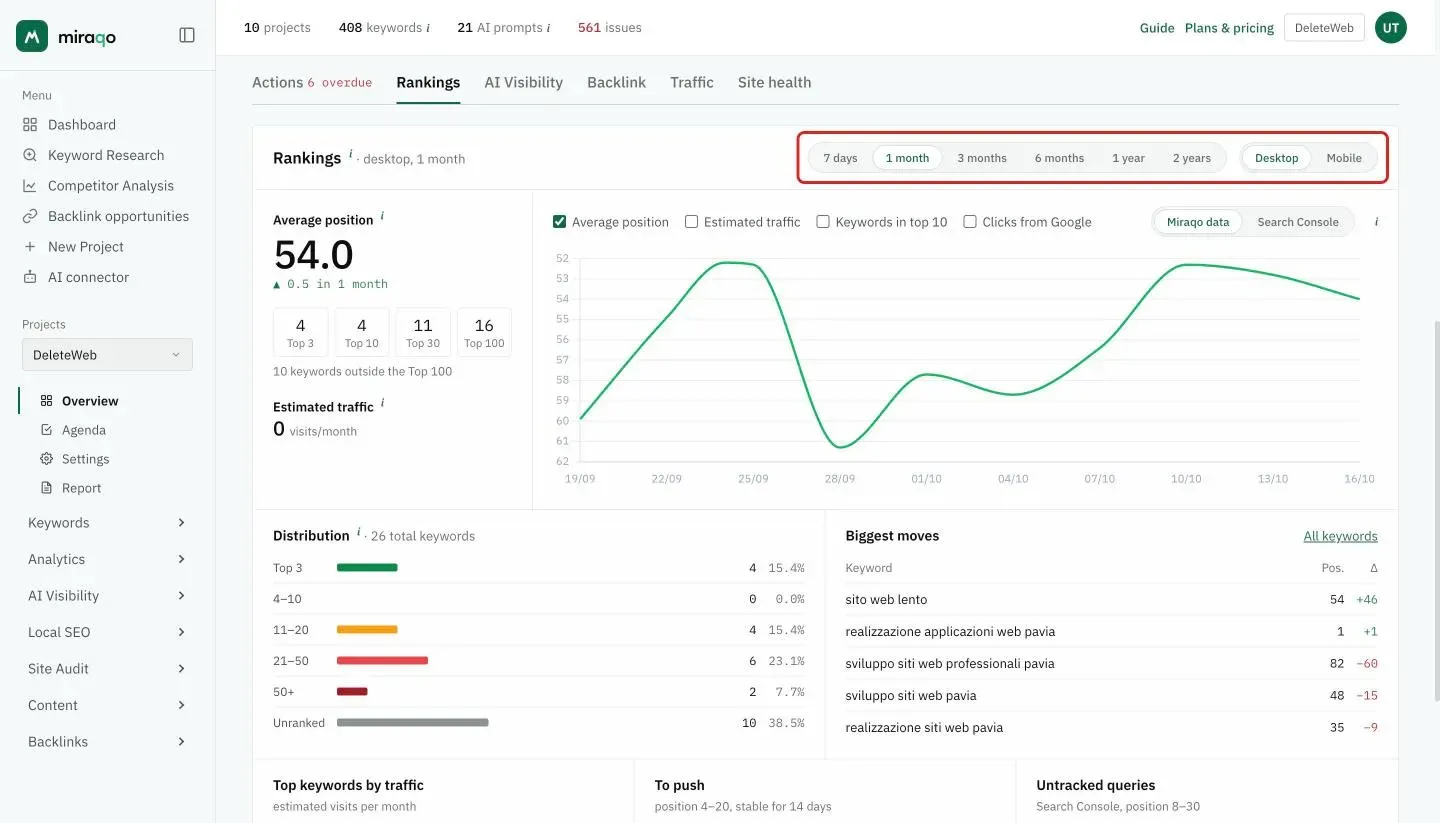Click the info icon beside Average position value
The width and height of the screenshot is (1440, 823).
pyautogui.click(x=382, y=217)
